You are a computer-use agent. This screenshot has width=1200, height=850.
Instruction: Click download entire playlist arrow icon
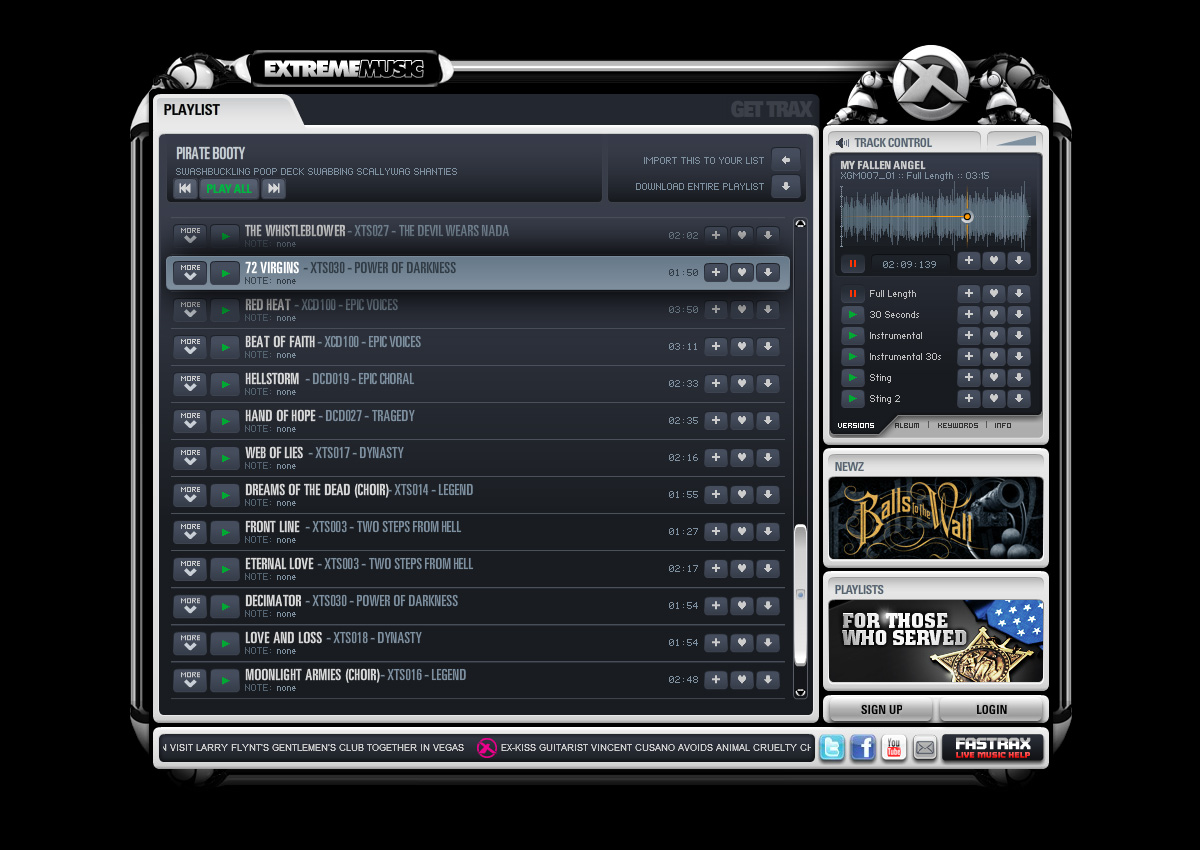point(786,186)
